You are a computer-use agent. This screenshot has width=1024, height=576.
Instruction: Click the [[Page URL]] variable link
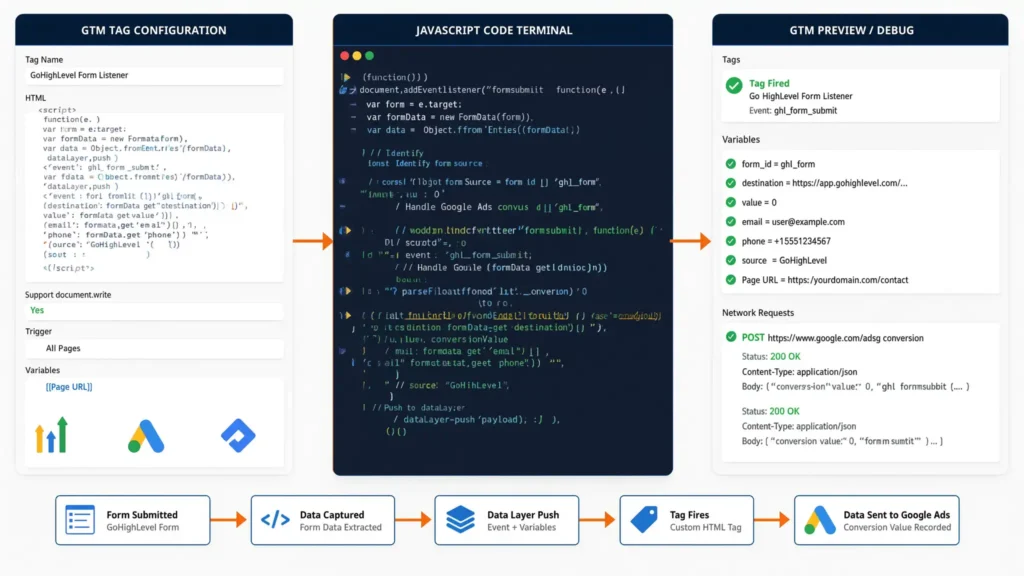coord(69,387)
